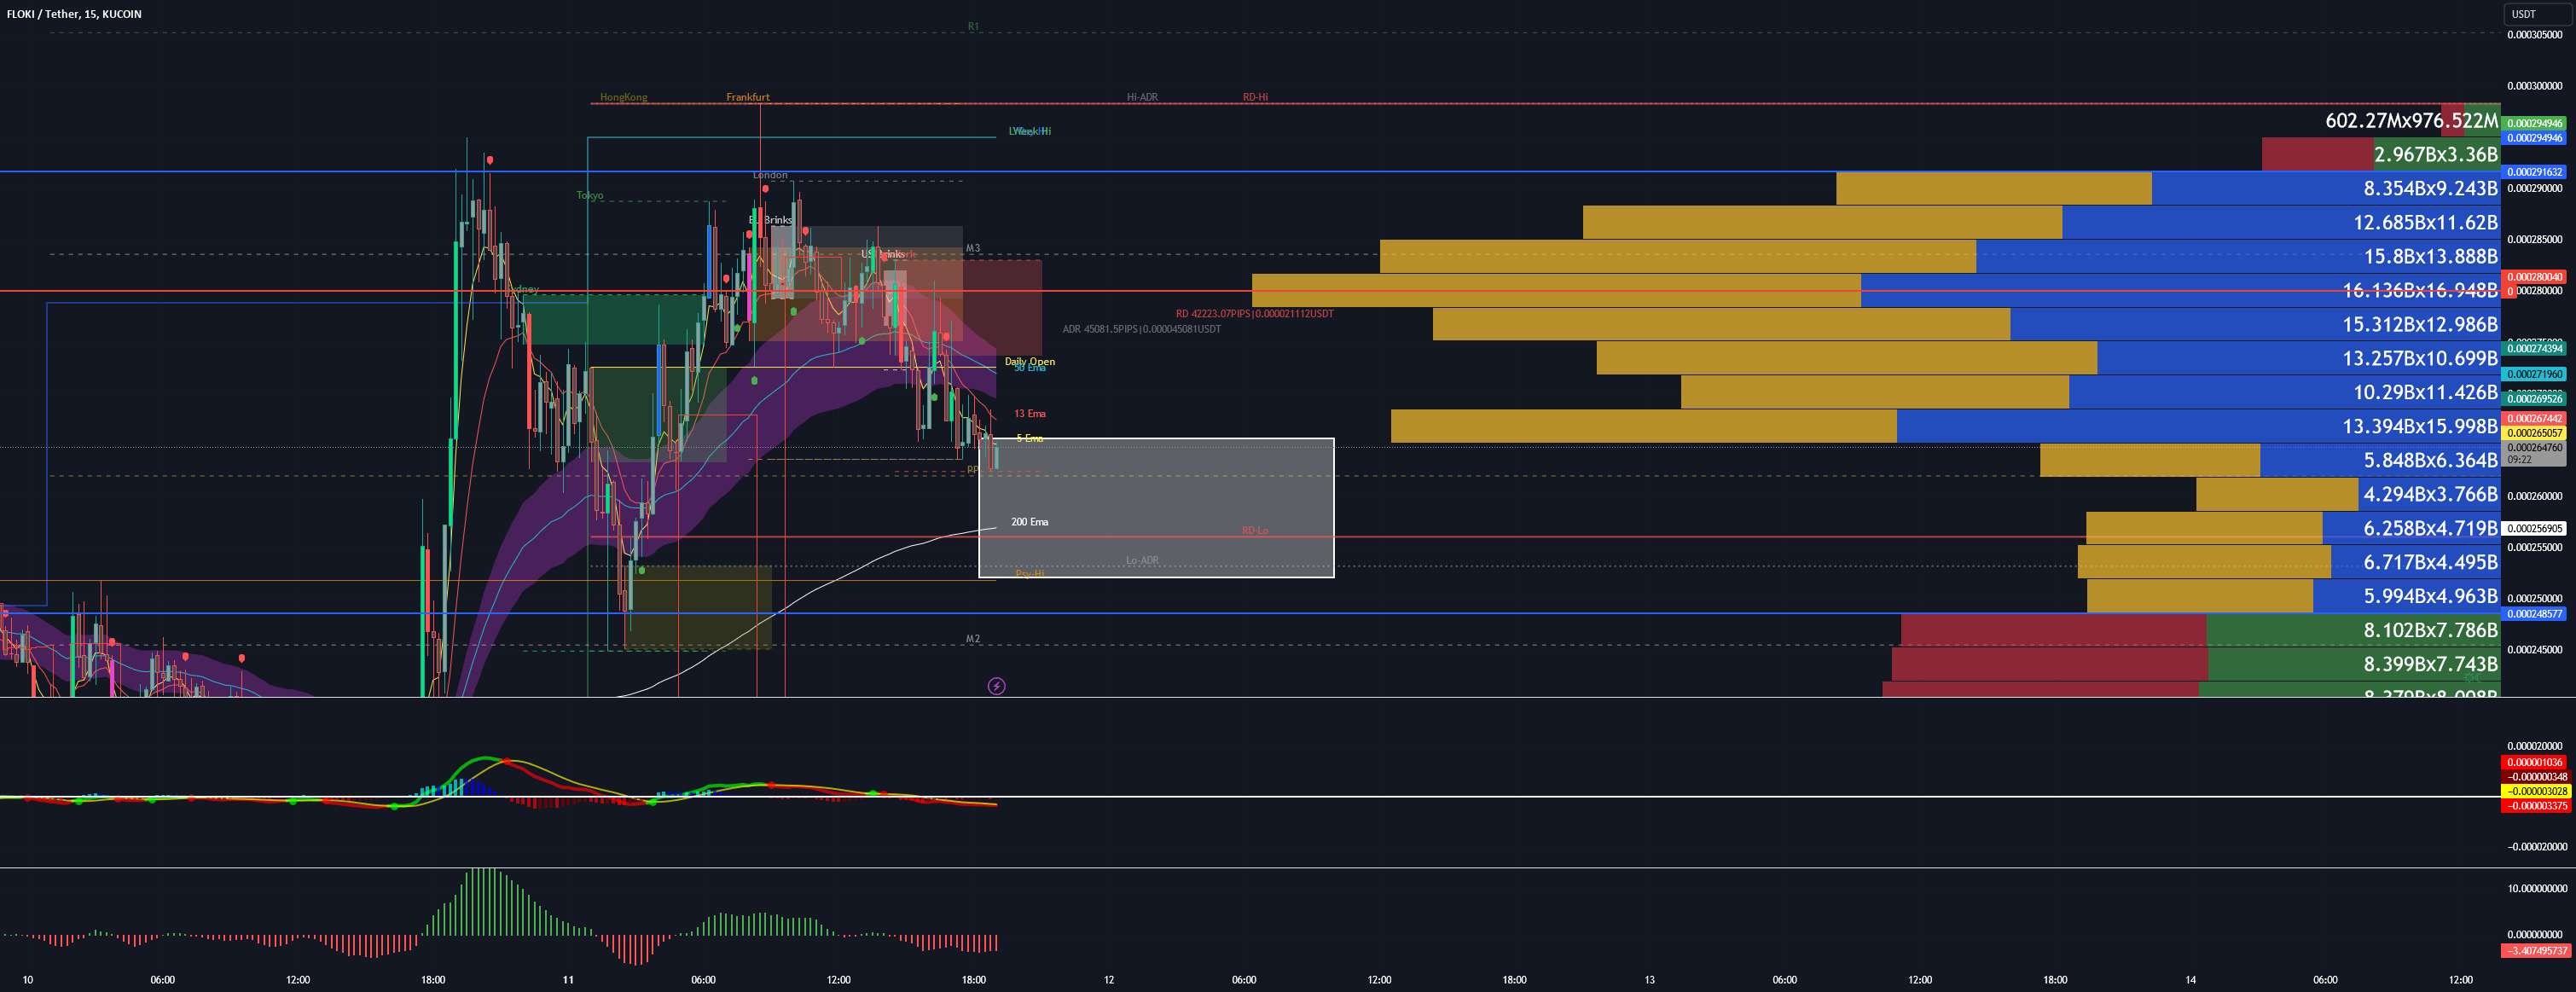Click the red 0.000280040 price tag
The image size is (2576, 992).
pos(2534,277)
